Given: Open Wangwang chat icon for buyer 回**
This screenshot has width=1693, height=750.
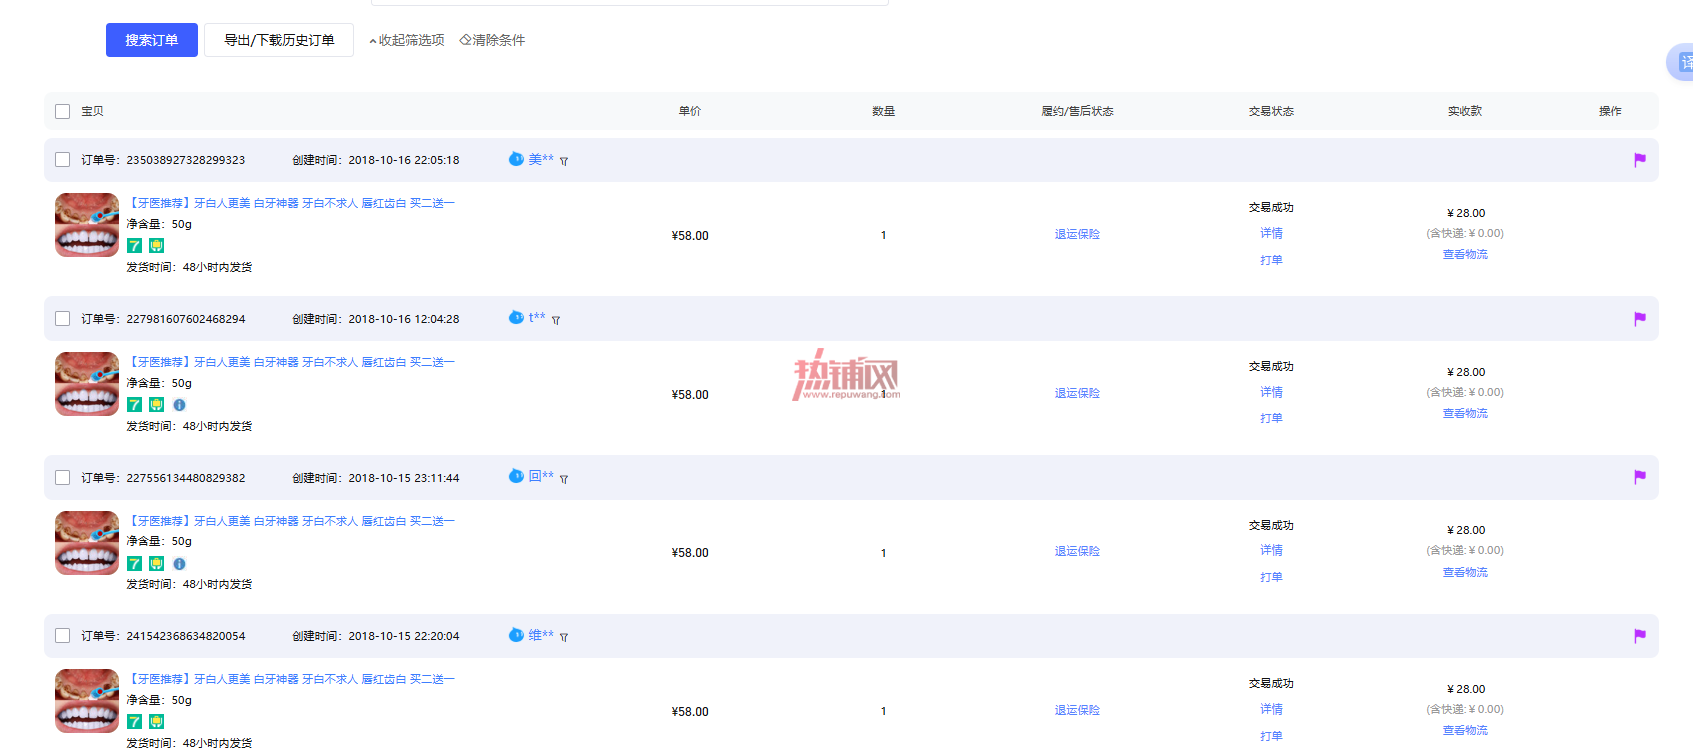Looking at the screenshot, I should pyautogui.click(x=516, y=476).
